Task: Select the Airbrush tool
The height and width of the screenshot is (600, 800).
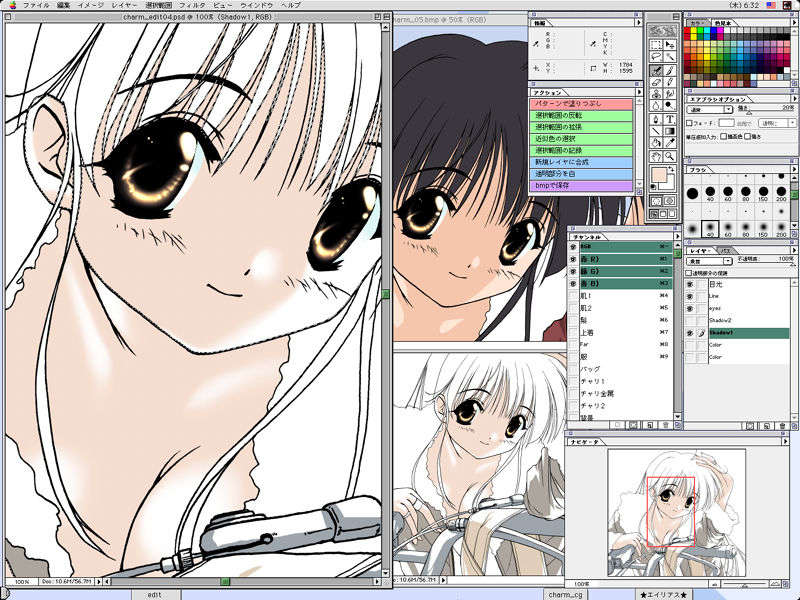Action: (657, 70)
